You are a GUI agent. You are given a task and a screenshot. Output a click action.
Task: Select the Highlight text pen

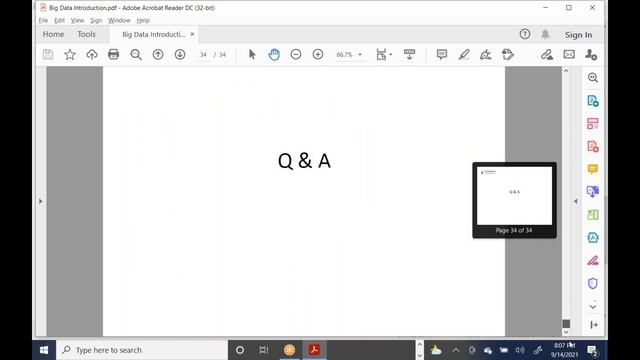coord(464,54)
